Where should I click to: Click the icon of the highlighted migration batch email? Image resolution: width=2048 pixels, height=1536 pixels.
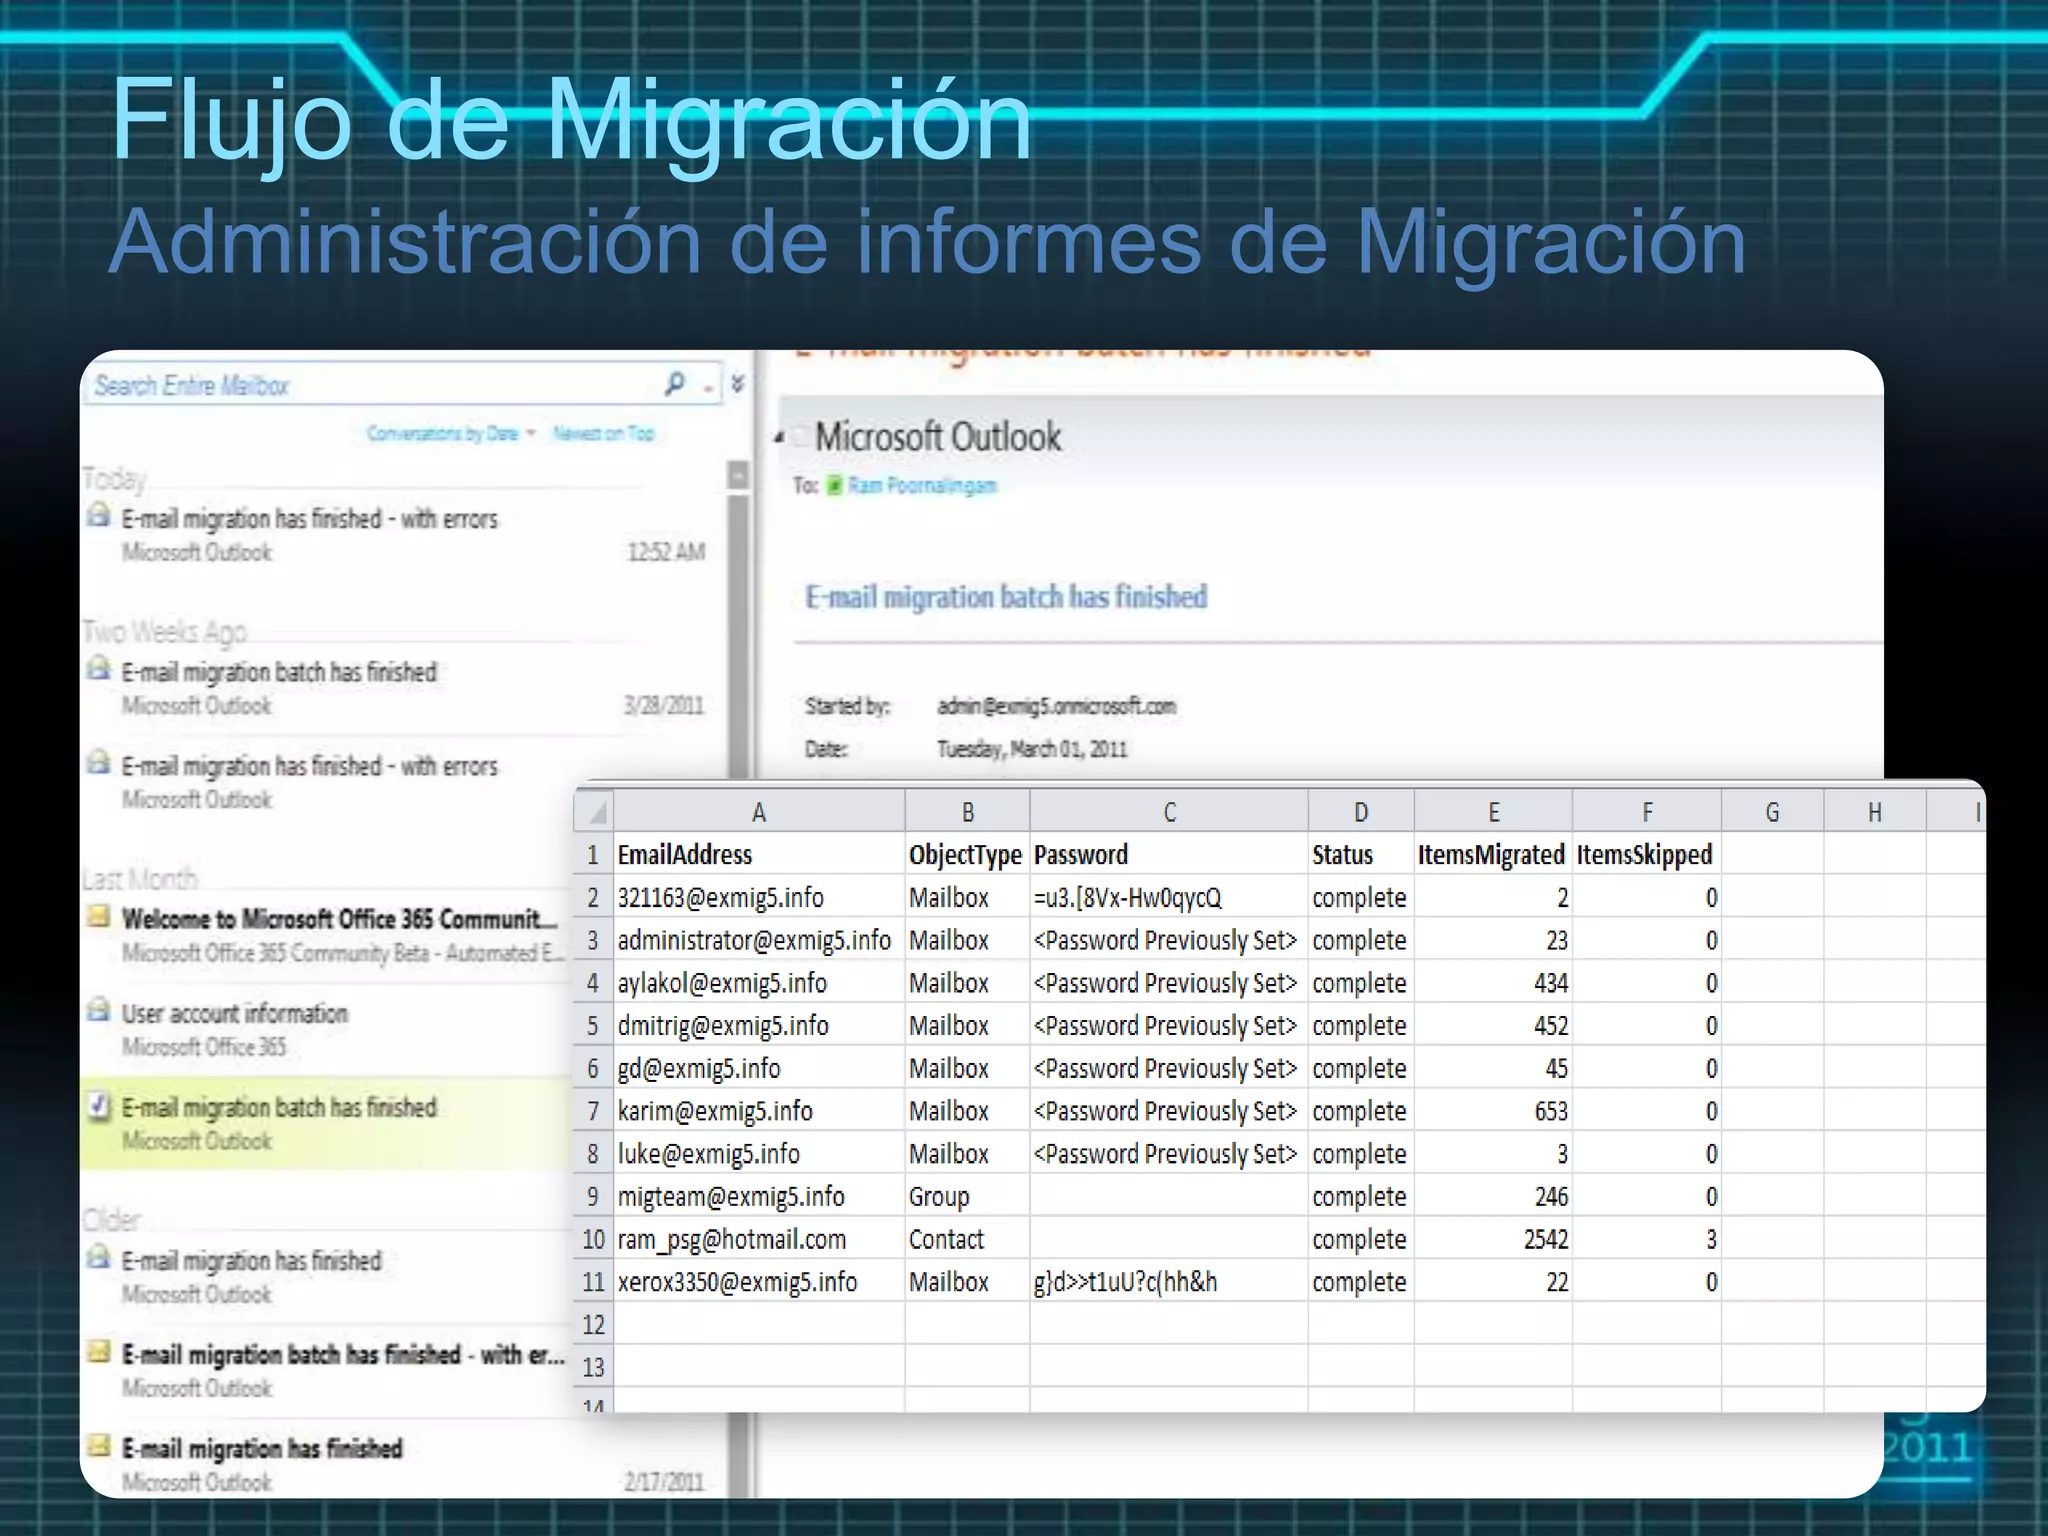click(x=98, y=1106)
